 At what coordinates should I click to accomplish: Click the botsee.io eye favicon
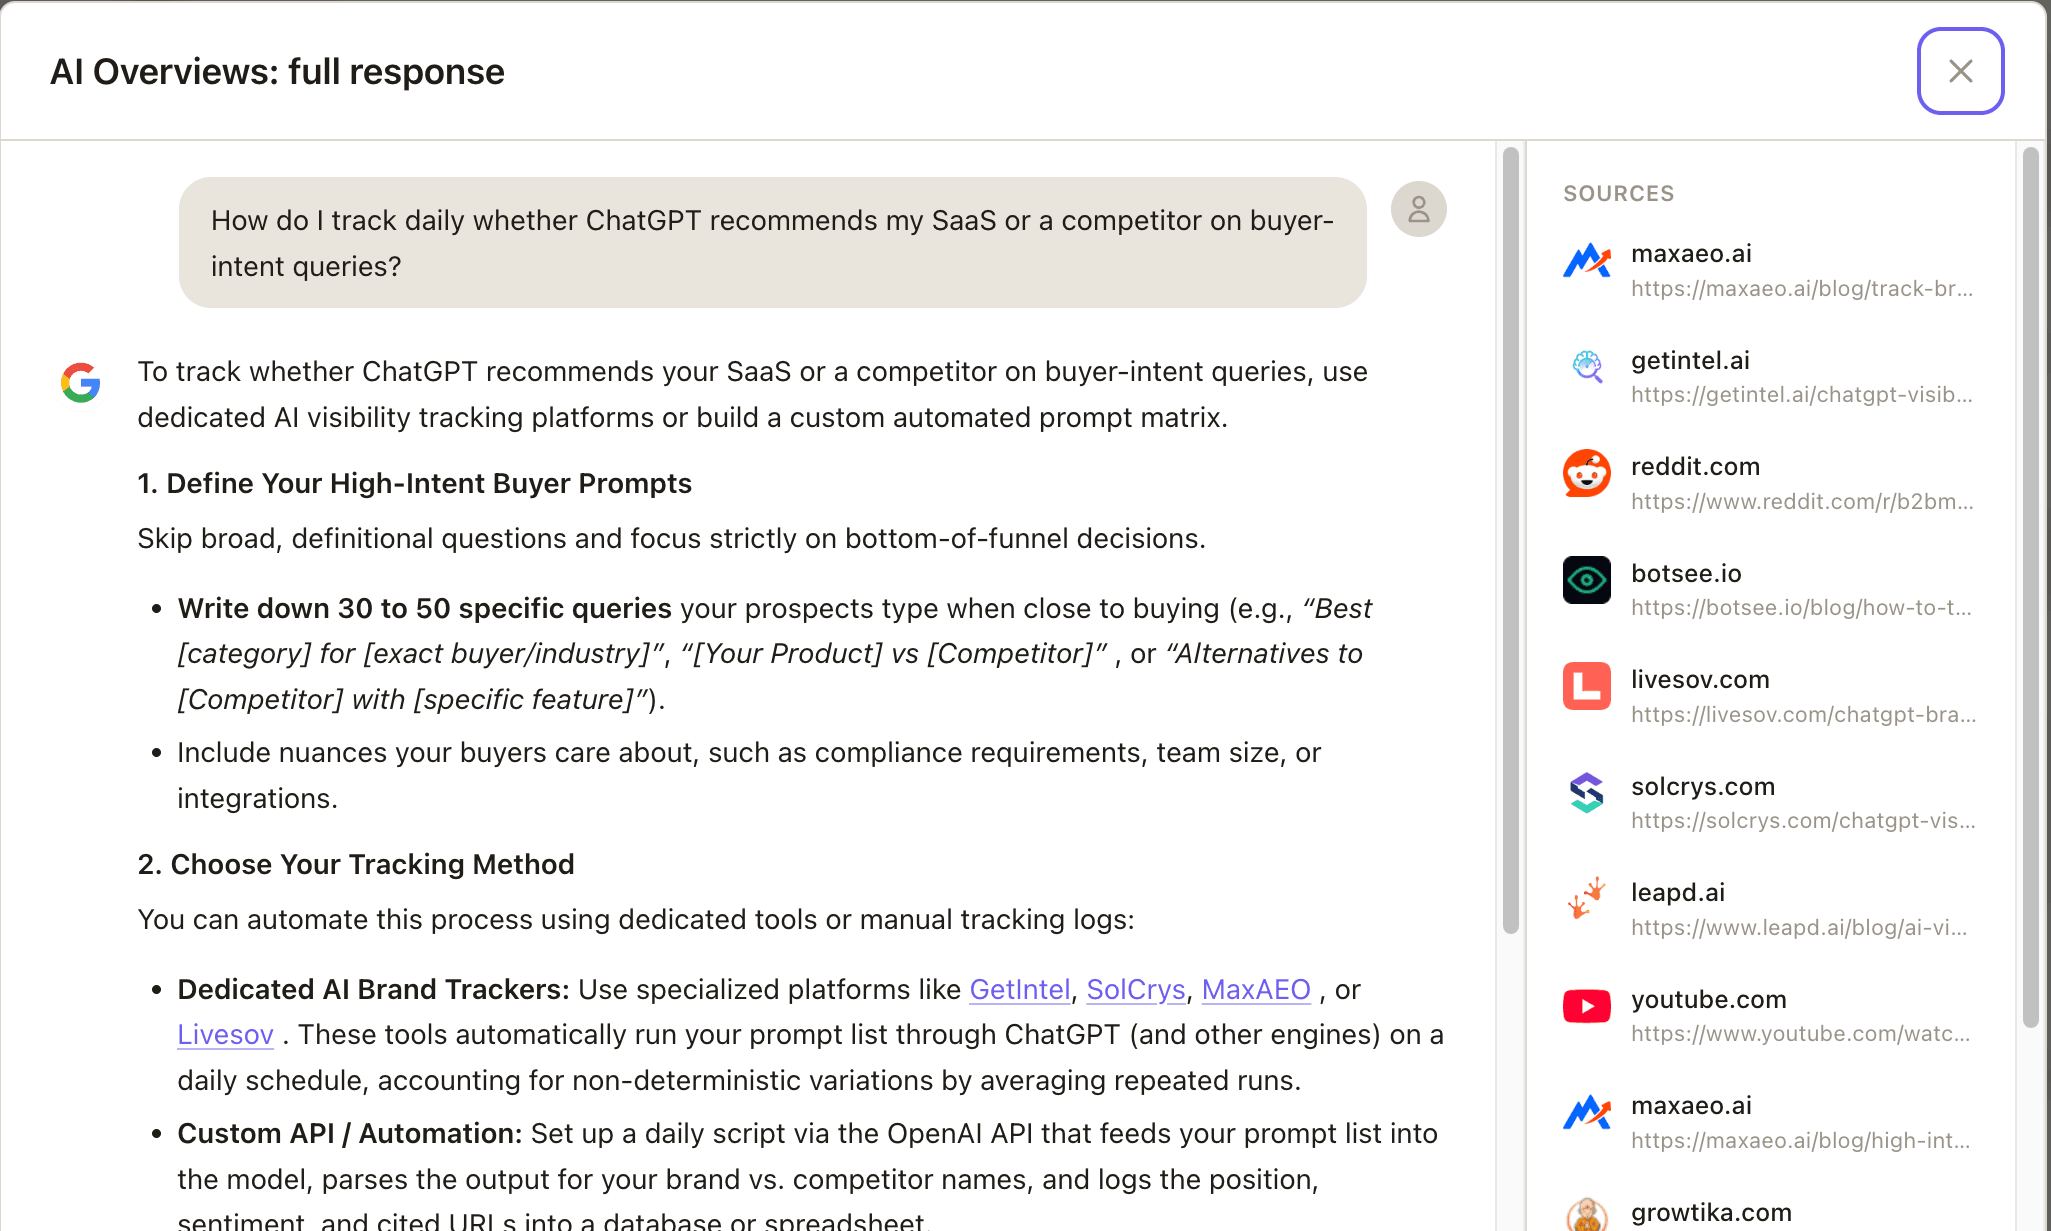1587,580
